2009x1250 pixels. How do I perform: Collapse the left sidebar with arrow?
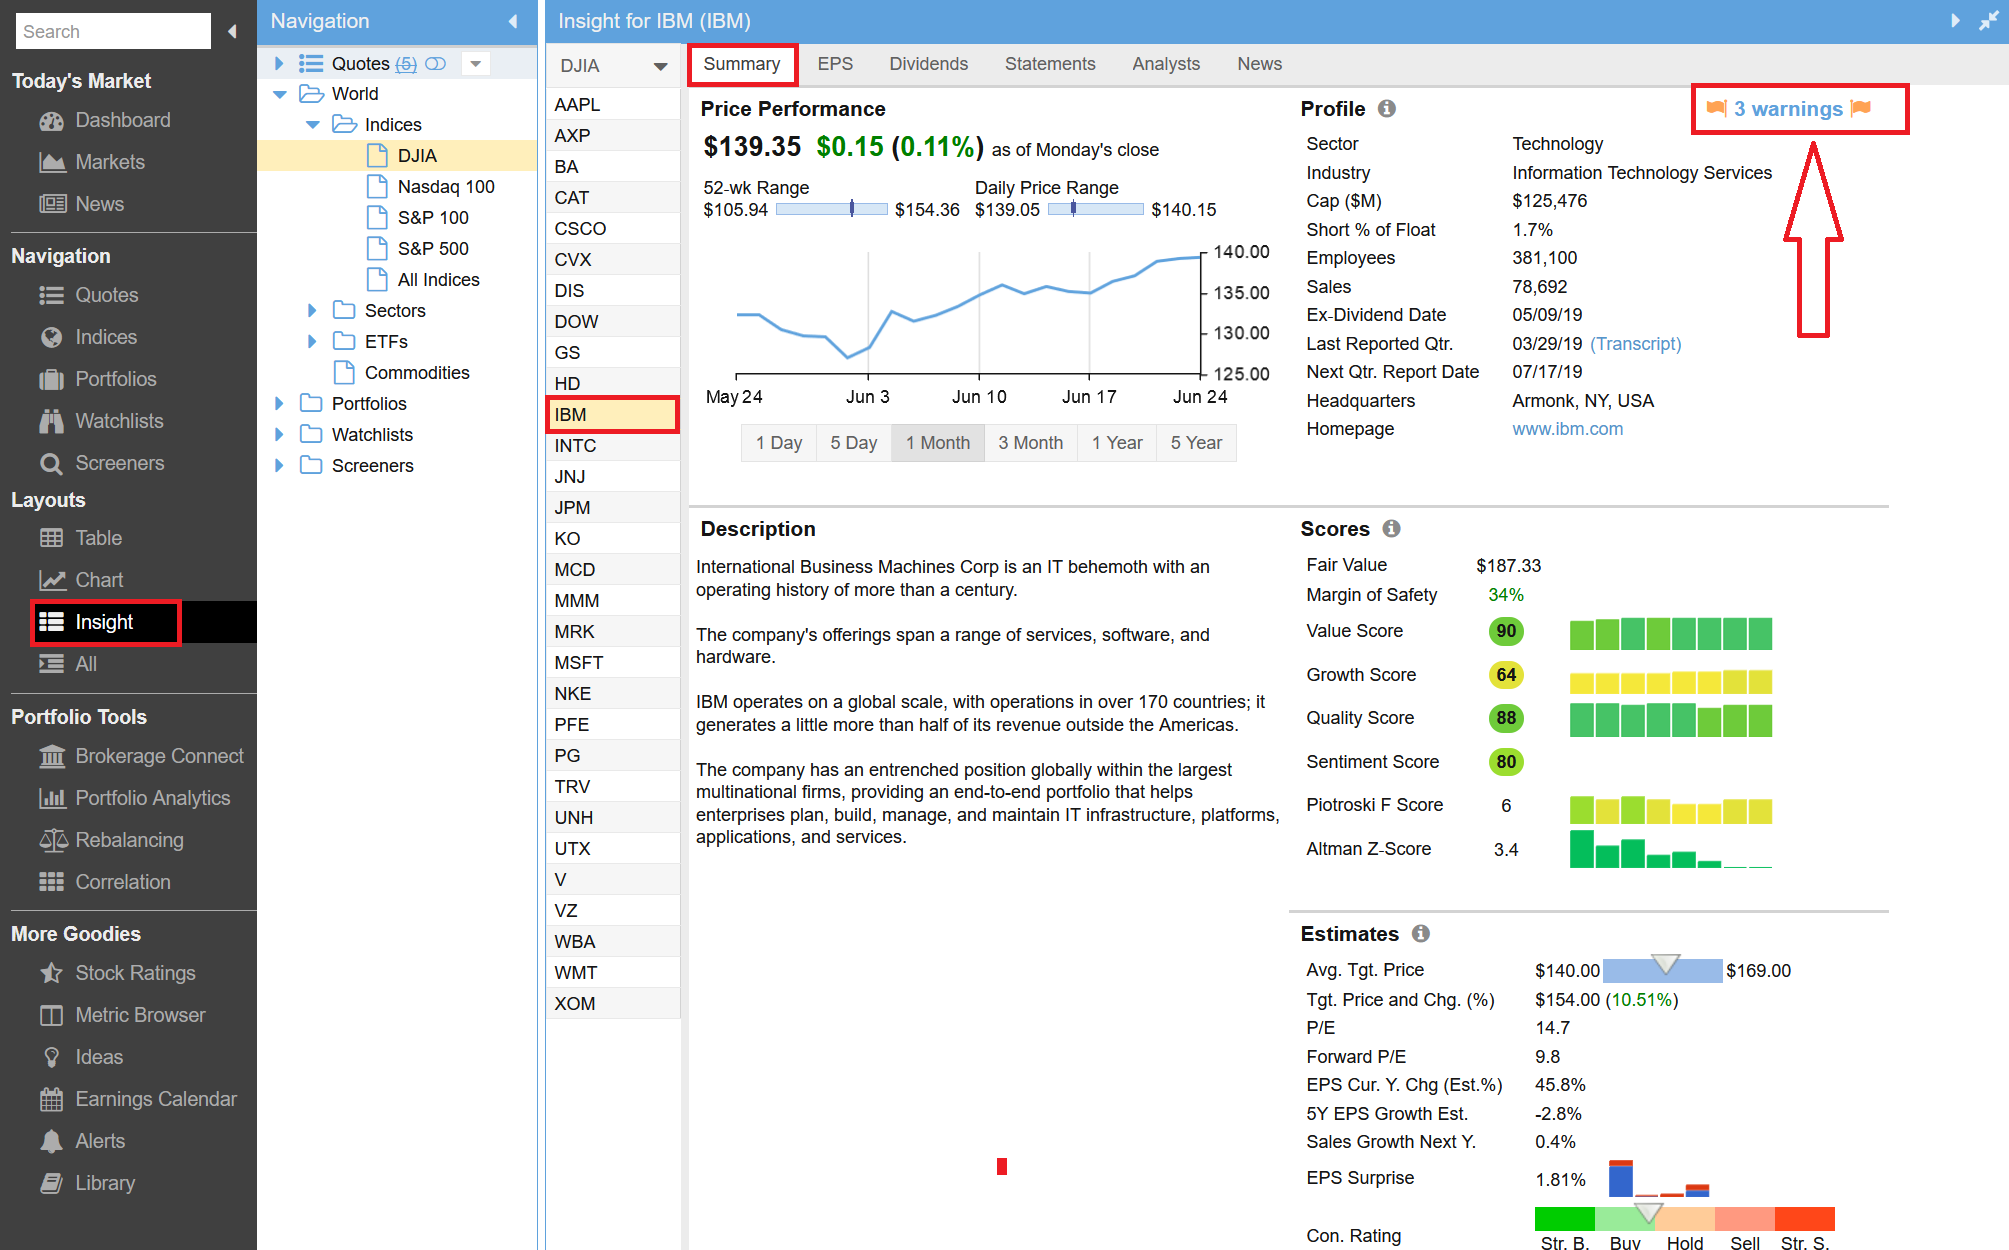point(233,31)
